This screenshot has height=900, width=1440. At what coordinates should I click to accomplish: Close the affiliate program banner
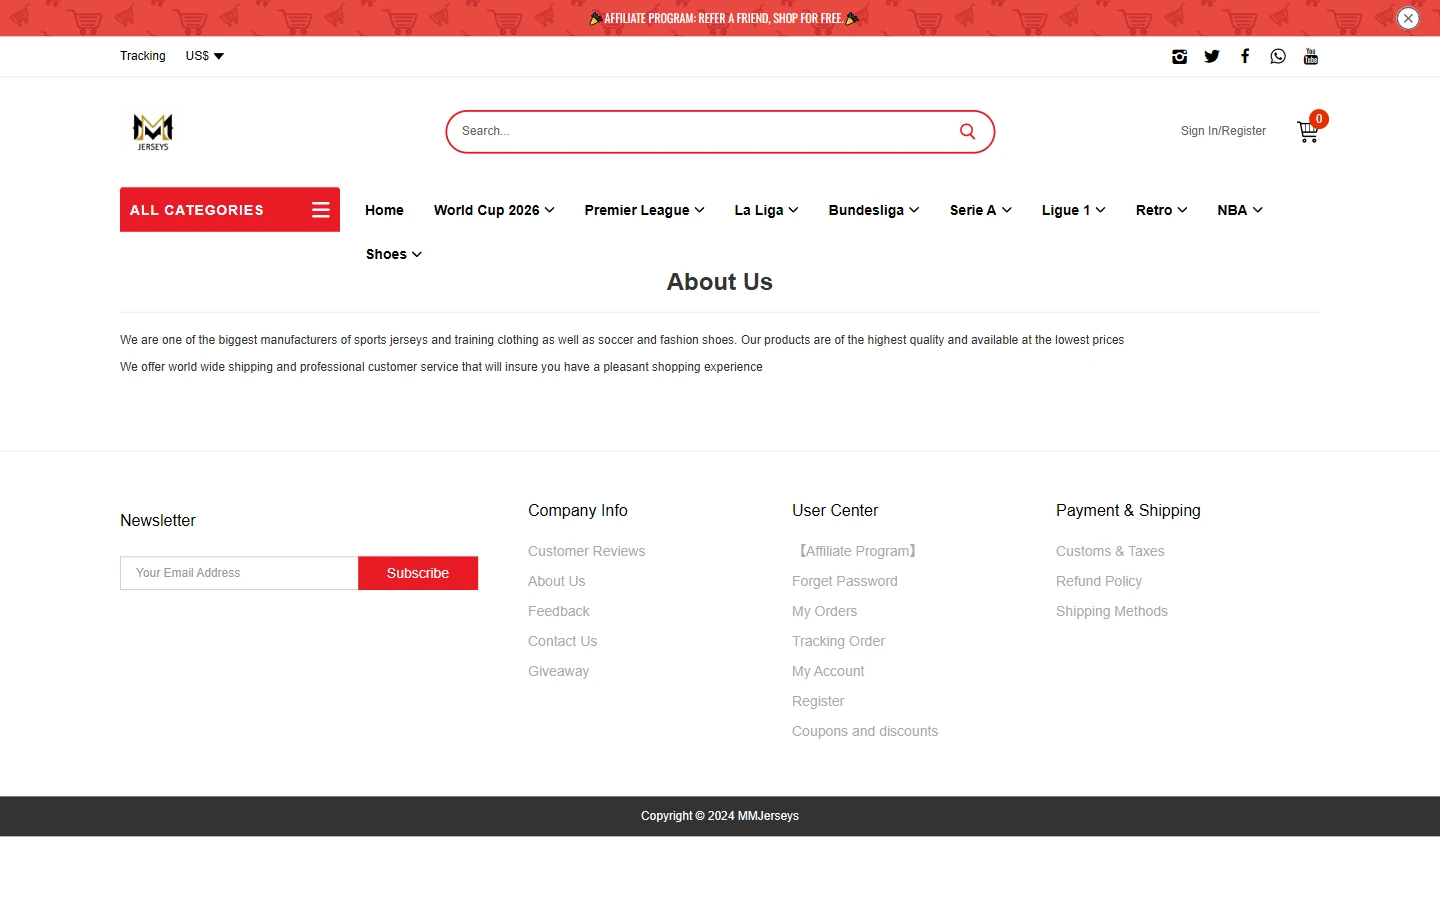[x=1408, y=18]
